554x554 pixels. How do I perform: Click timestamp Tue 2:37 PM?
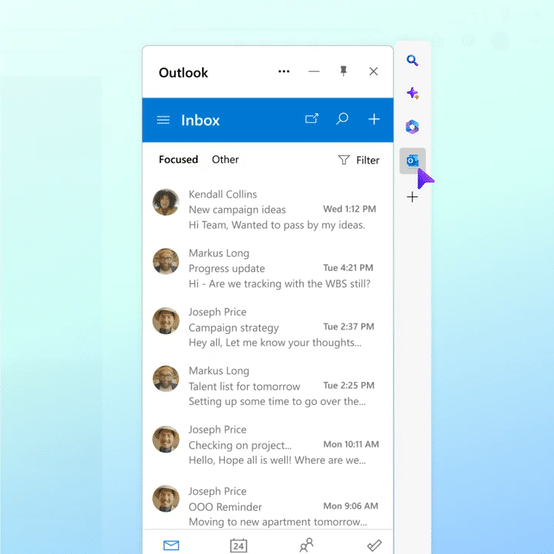(x=348, y=326)
